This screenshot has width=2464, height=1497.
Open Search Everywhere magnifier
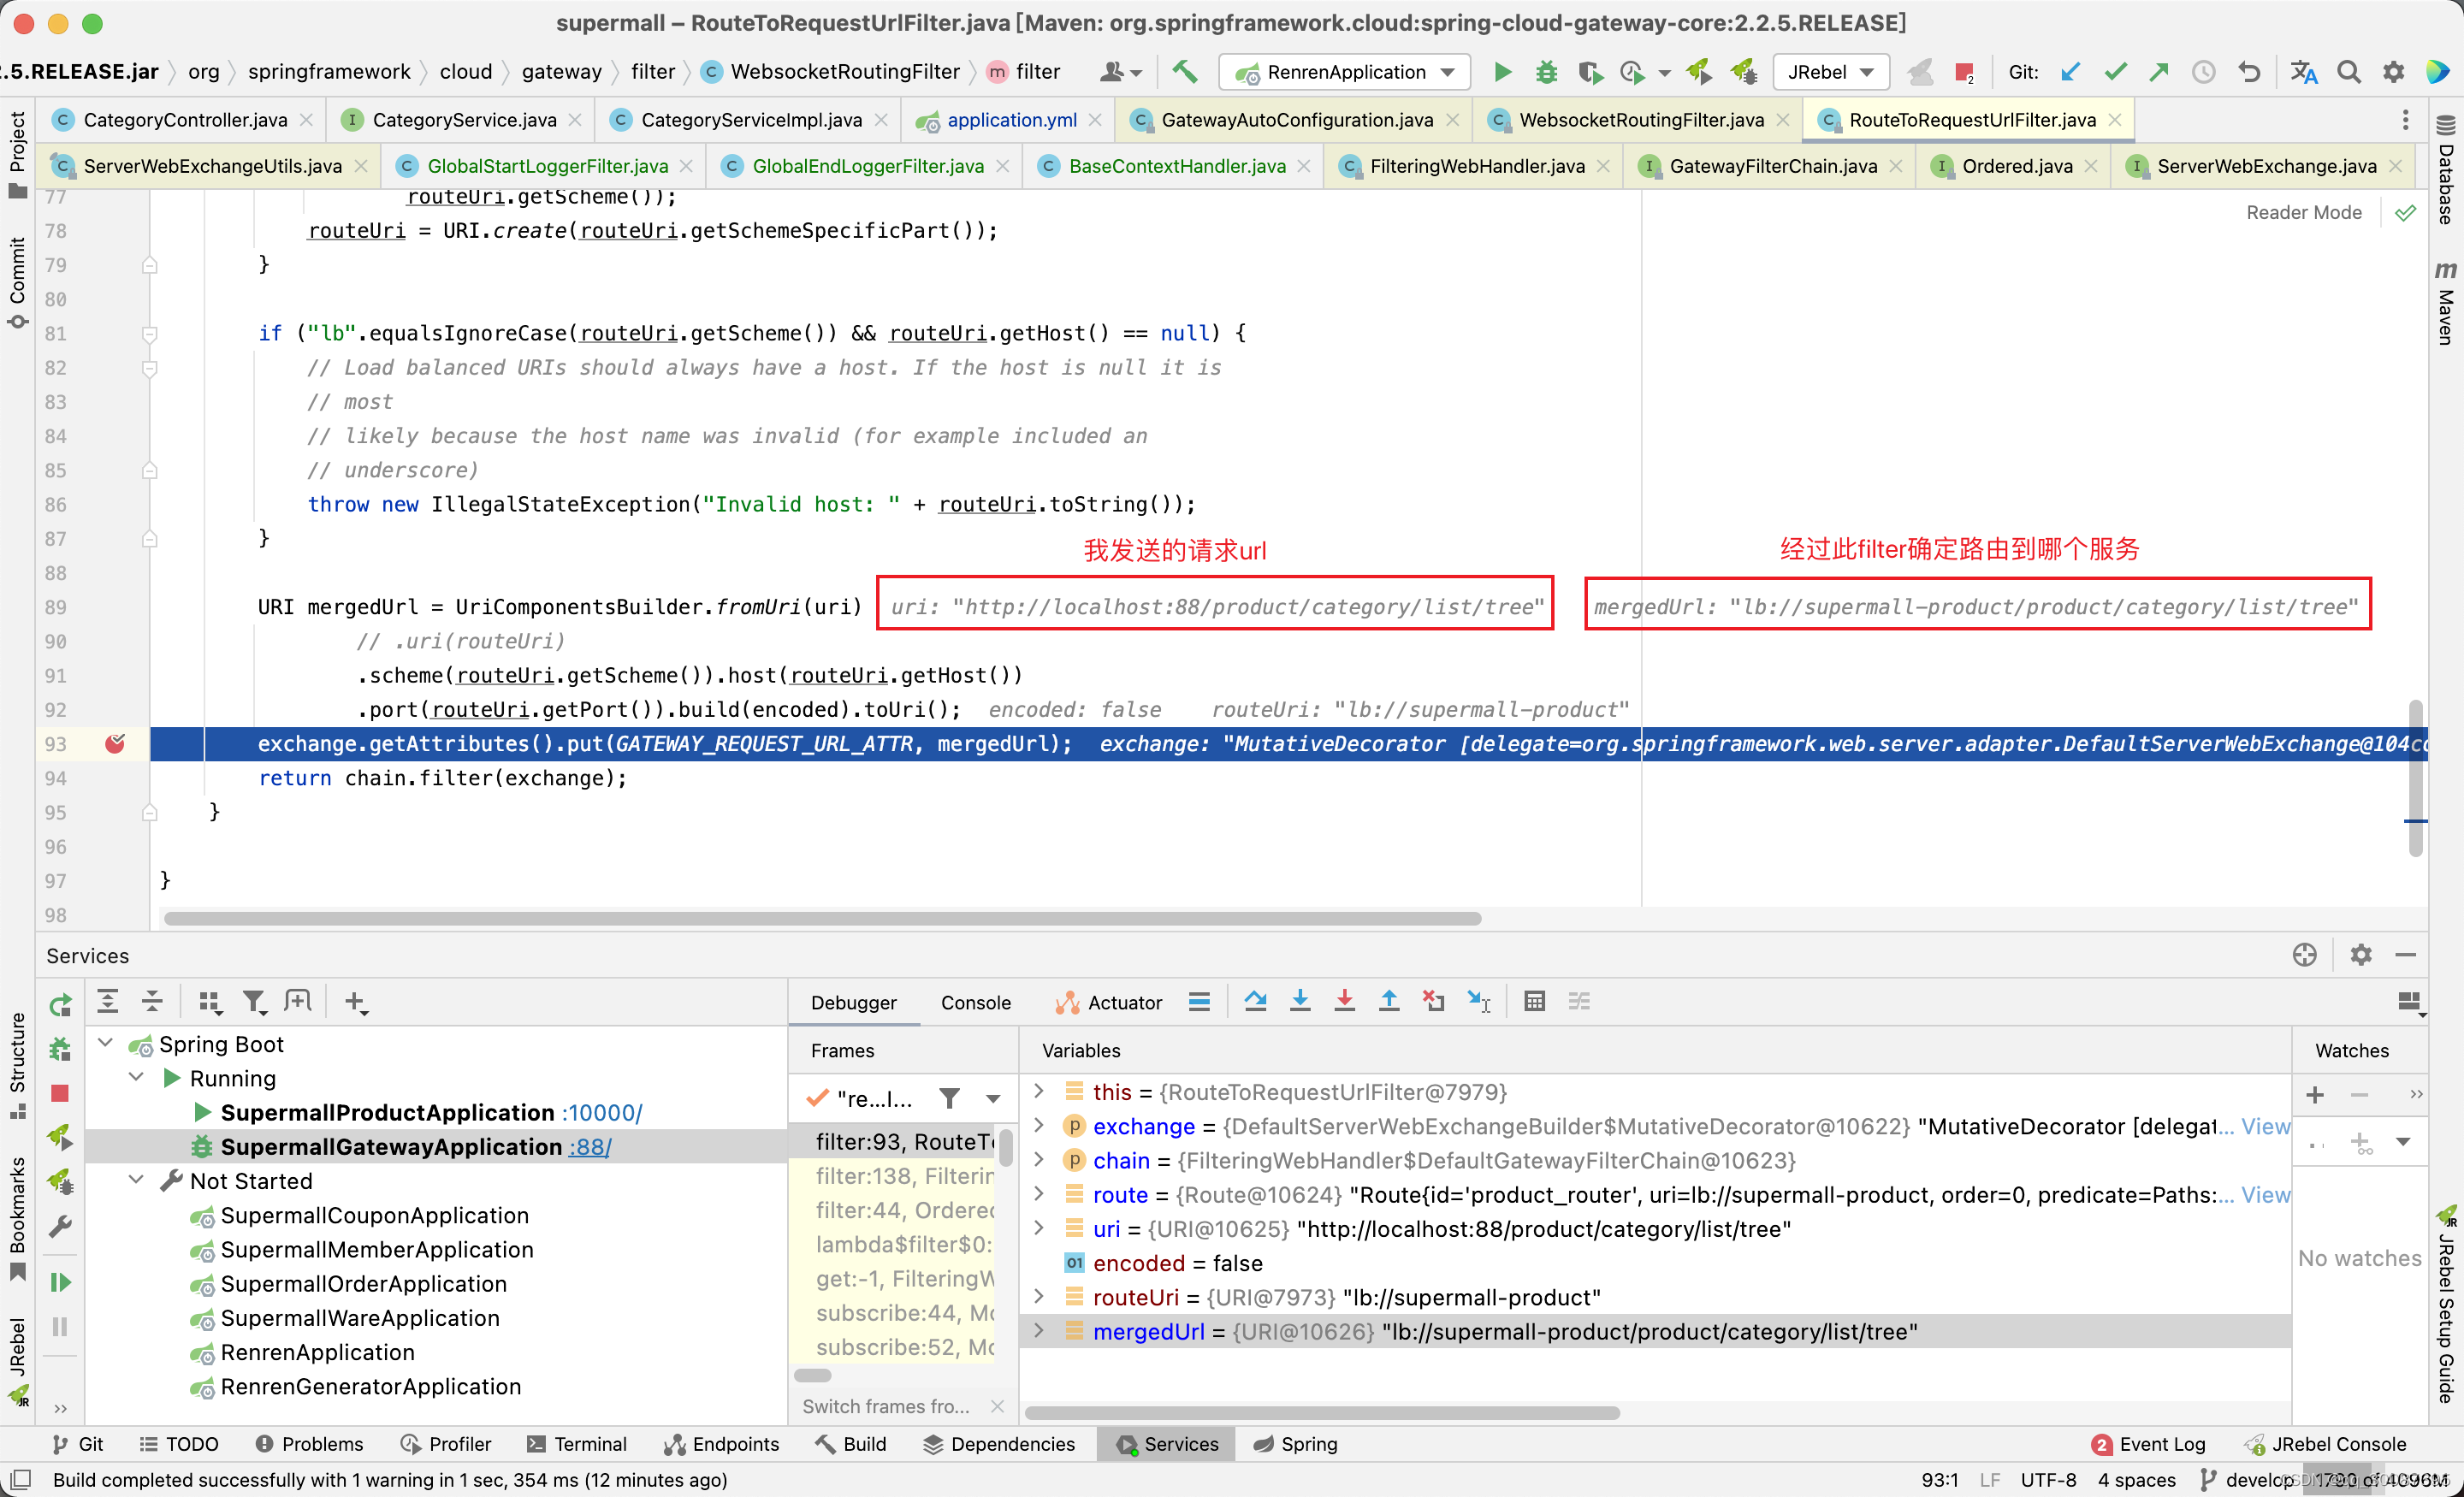[x=2348, y=72]
